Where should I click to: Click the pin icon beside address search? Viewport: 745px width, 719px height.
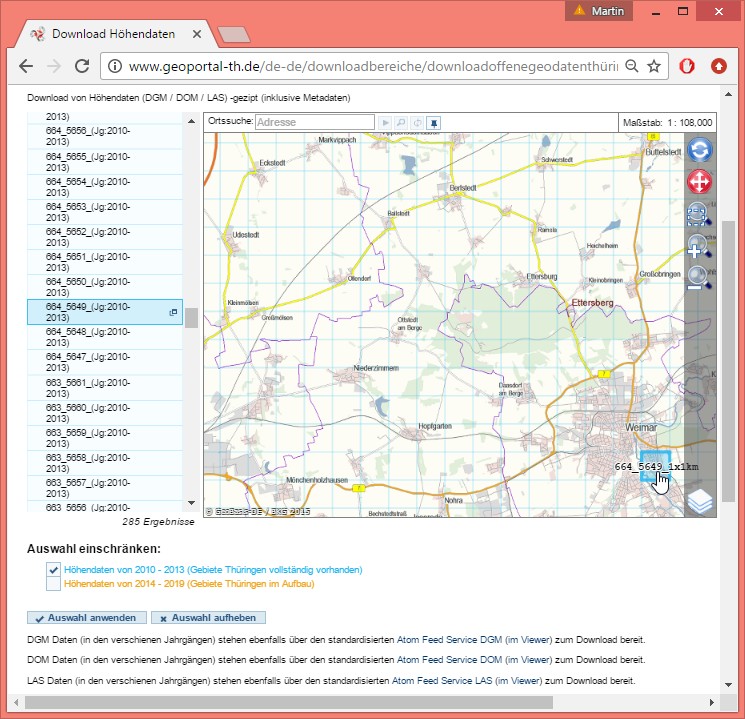(433, 122)
